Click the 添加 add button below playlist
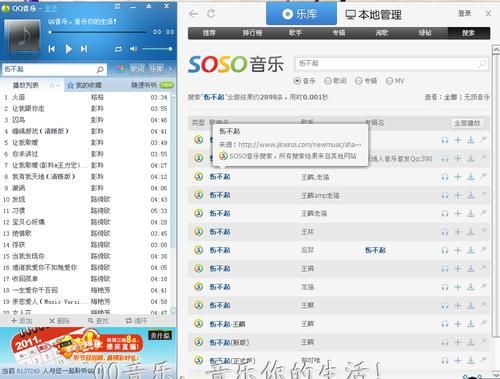The height and width of the screenshot is (379, 500). tap(22, 321)
